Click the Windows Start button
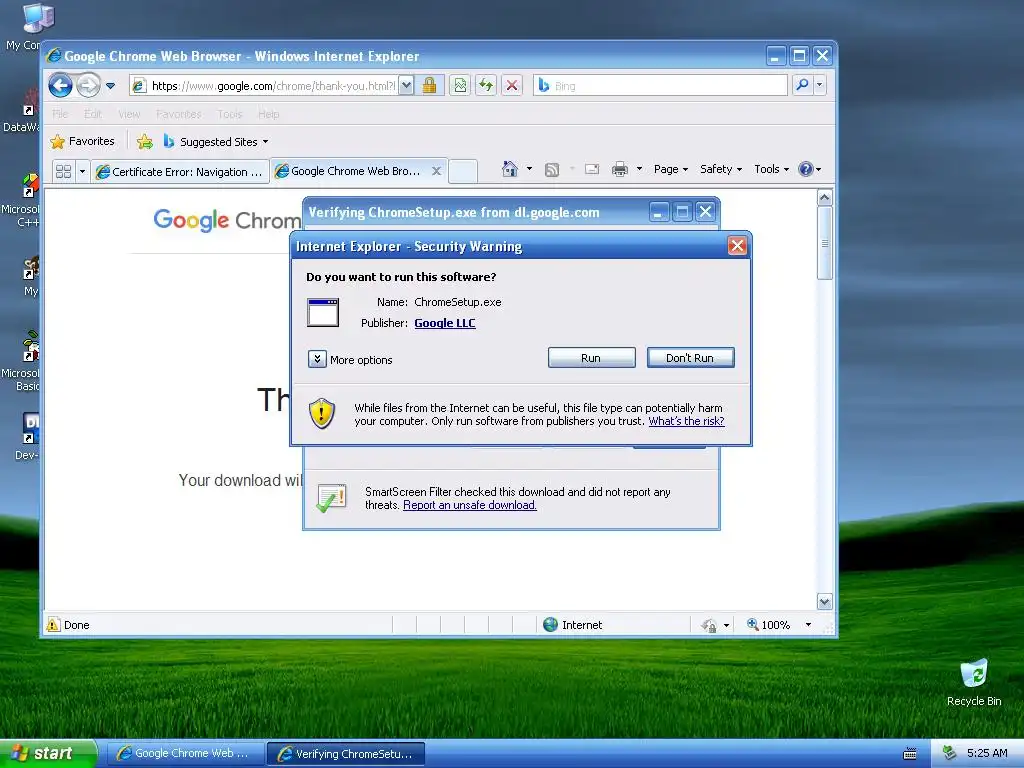 coord(47,753)
